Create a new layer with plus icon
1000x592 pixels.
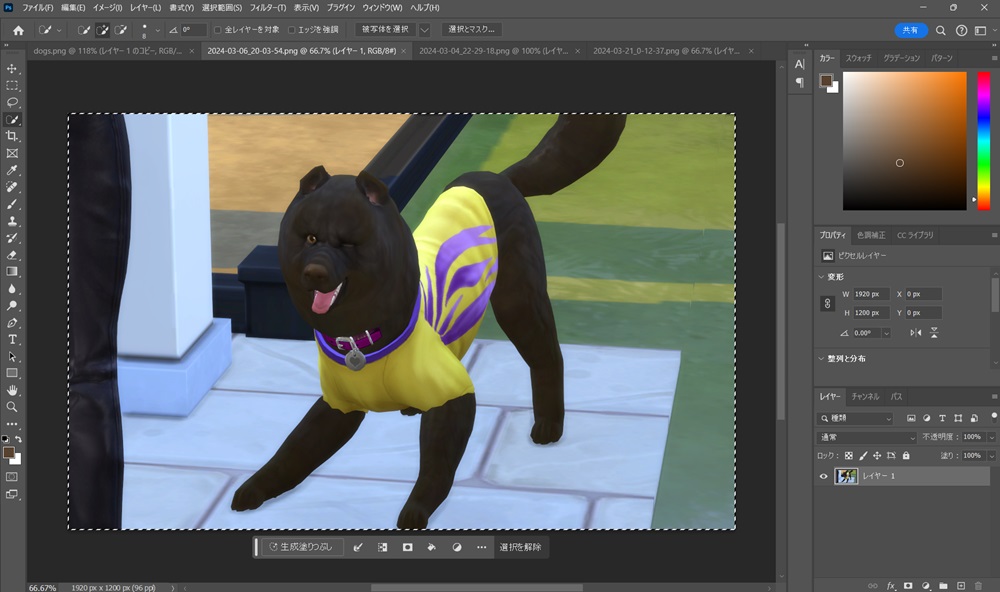pos(960,586)
